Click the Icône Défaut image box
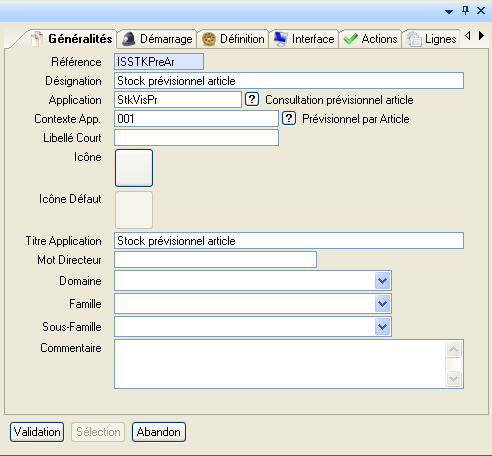This screenshot has height=456, width=492. [x=134, y=210]
